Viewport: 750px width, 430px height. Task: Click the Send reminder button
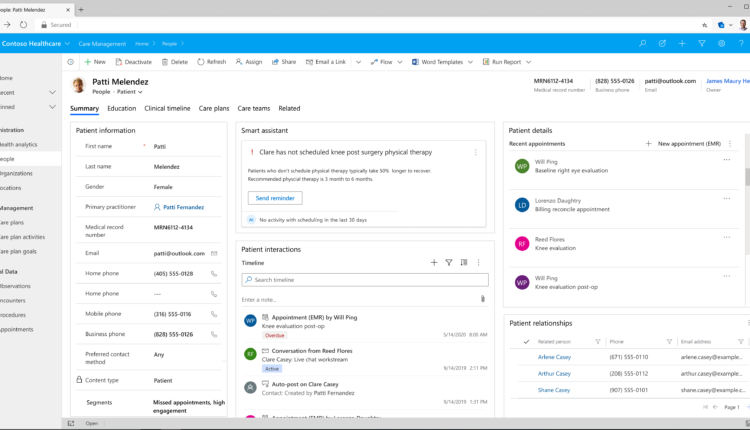pos(274,198)
